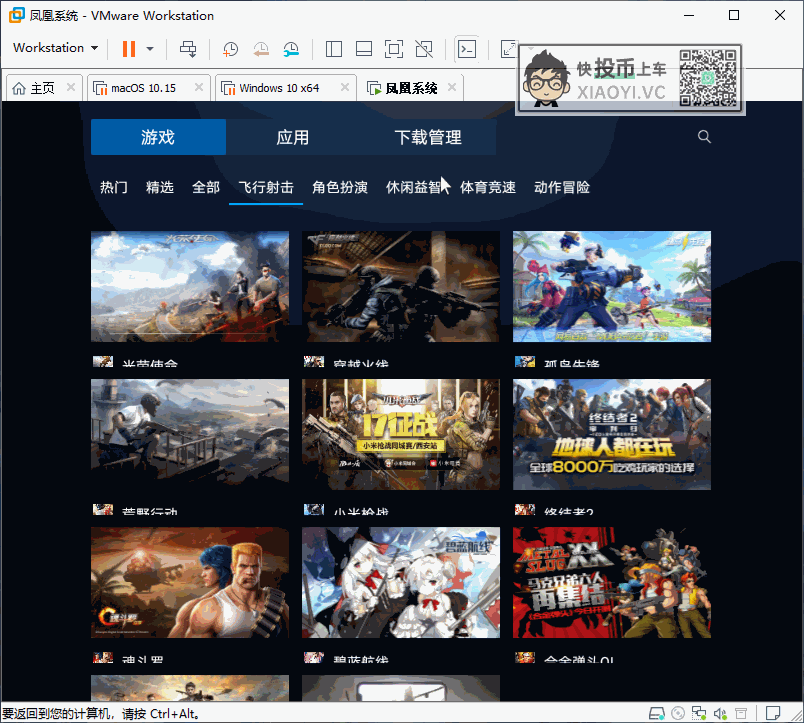Click the CD/DVD drive status icon
Viewport: 804px width, 723px height.
click(x=678, y=713)
